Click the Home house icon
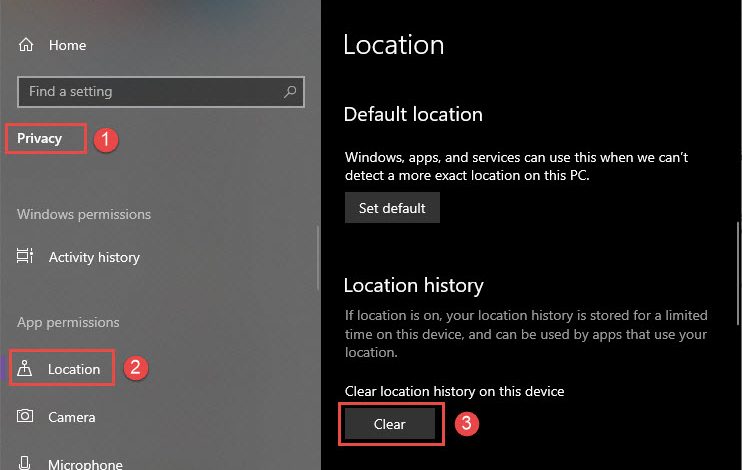The height and width of the screenshot is (470, 742). [26, 45]
